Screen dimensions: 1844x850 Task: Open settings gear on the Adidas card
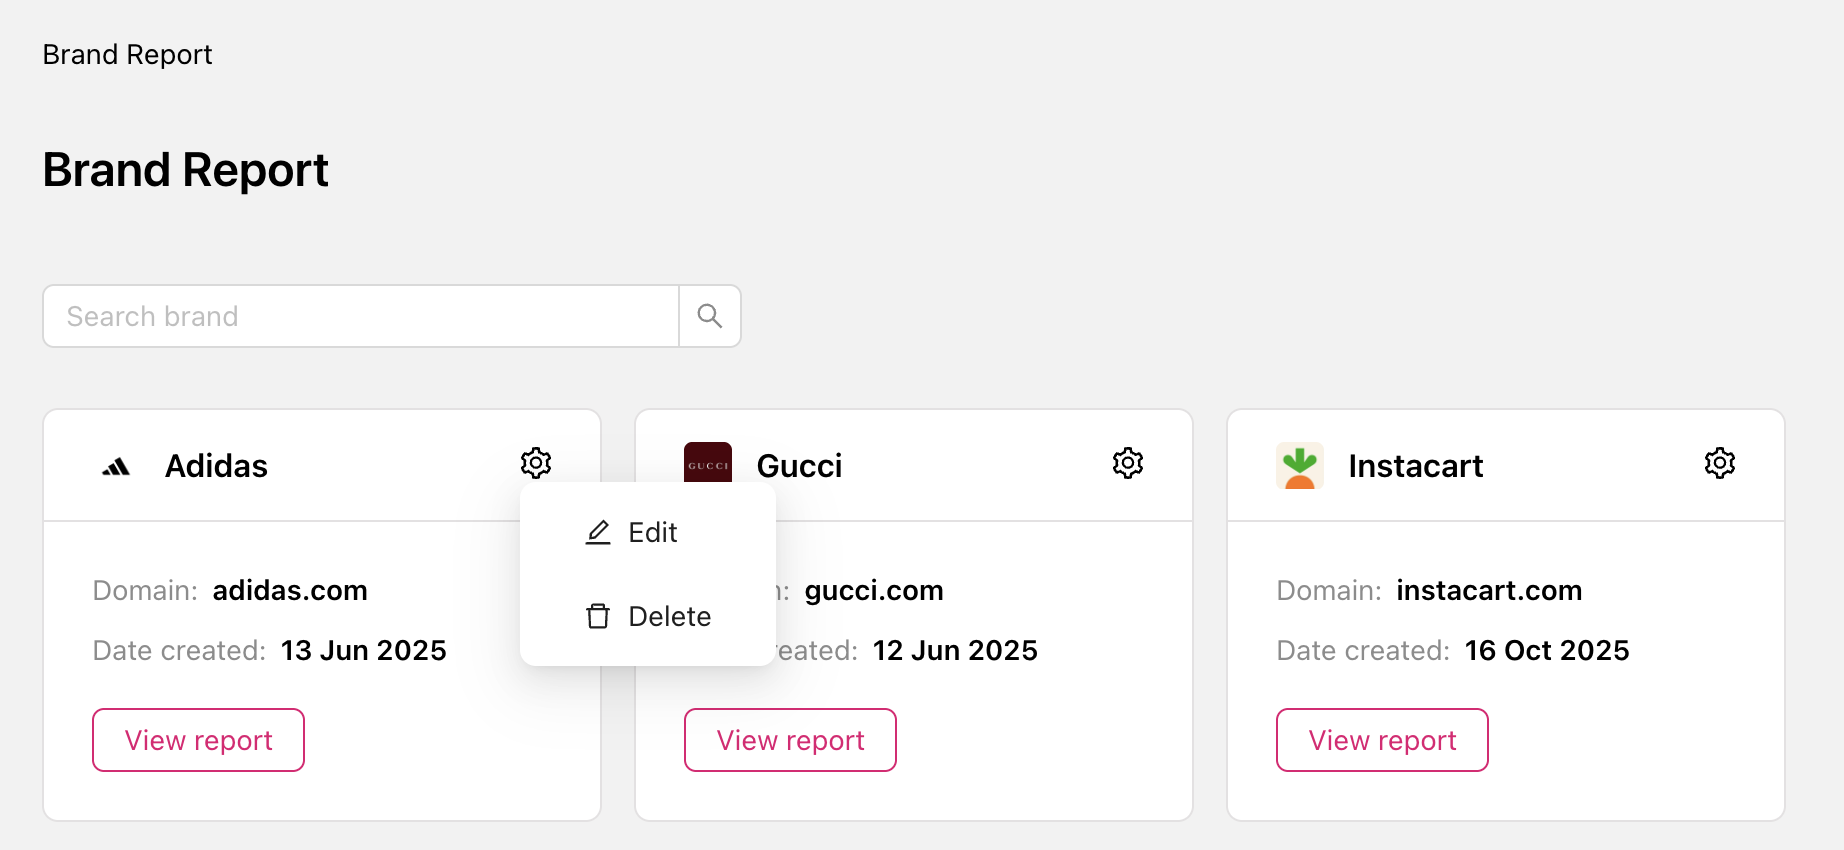point(536,463)
